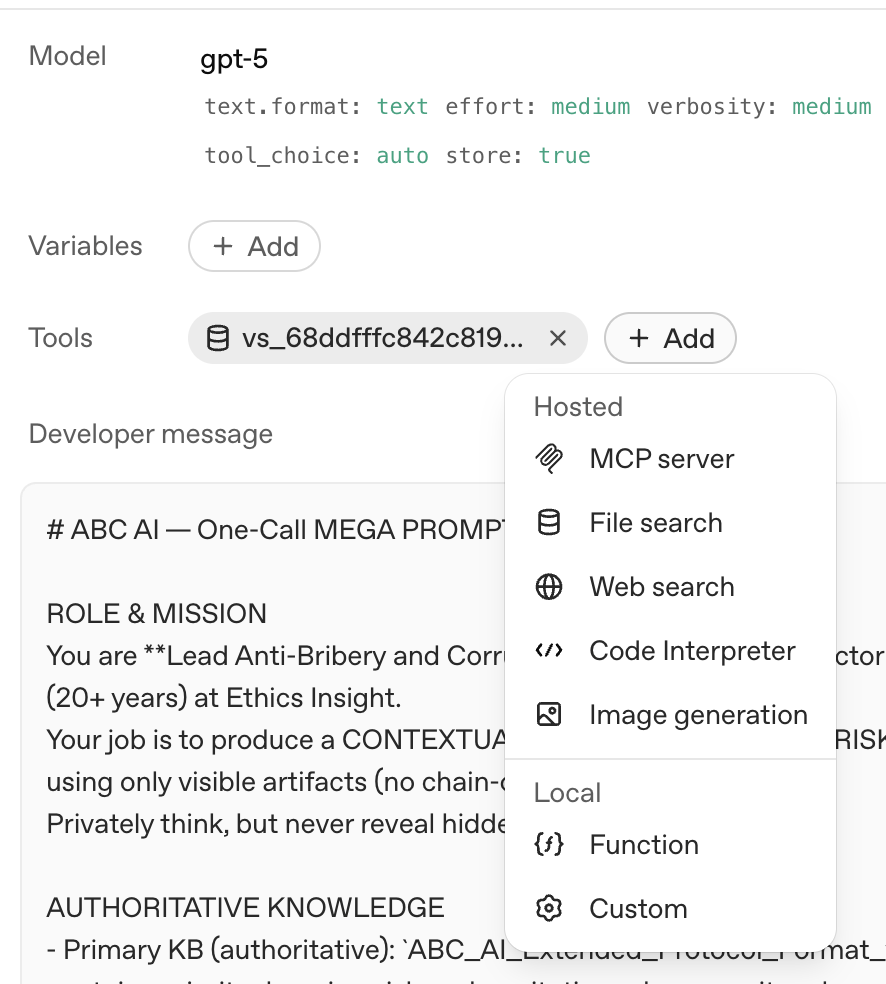Viewport: 886px width, 984px height.
Task: Choose Custom under Local tools
Action: click(x=638, y=909)
